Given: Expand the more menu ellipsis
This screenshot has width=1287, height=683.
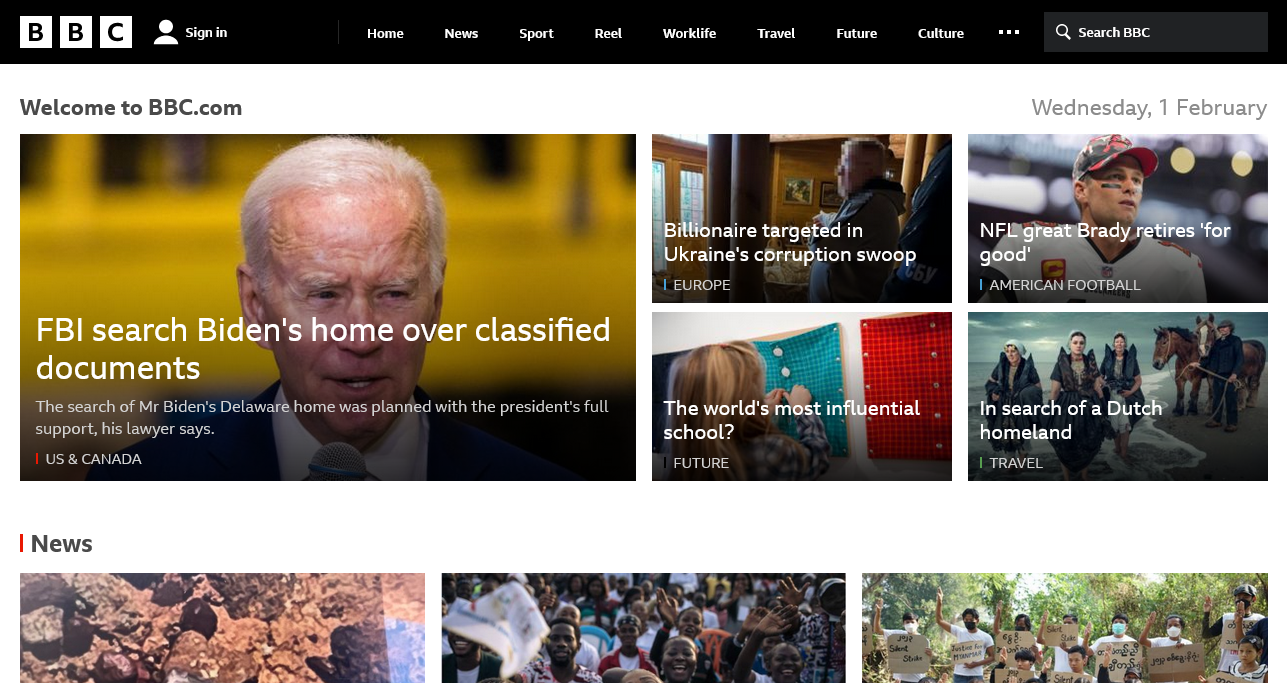Looking at the screenshot, I should pyautogui.click(x=1009, y=32).
